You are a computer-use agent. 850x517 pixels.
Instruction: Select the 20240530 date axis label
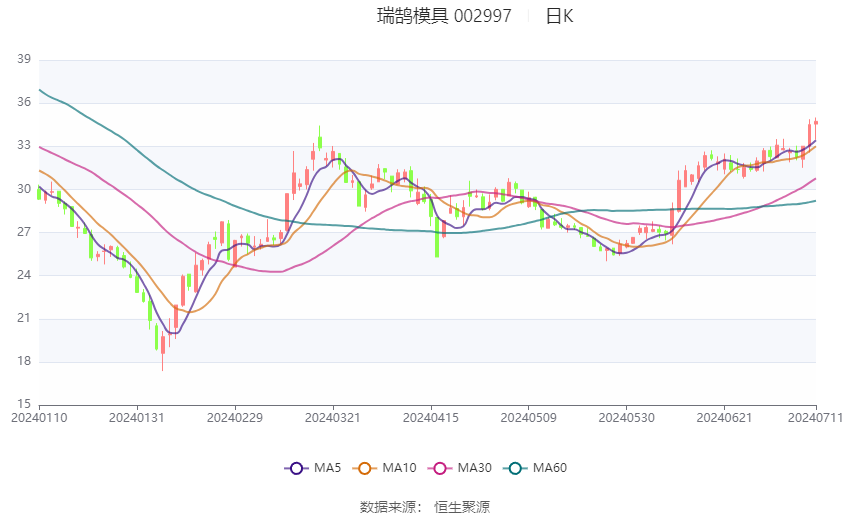point(626,418)
